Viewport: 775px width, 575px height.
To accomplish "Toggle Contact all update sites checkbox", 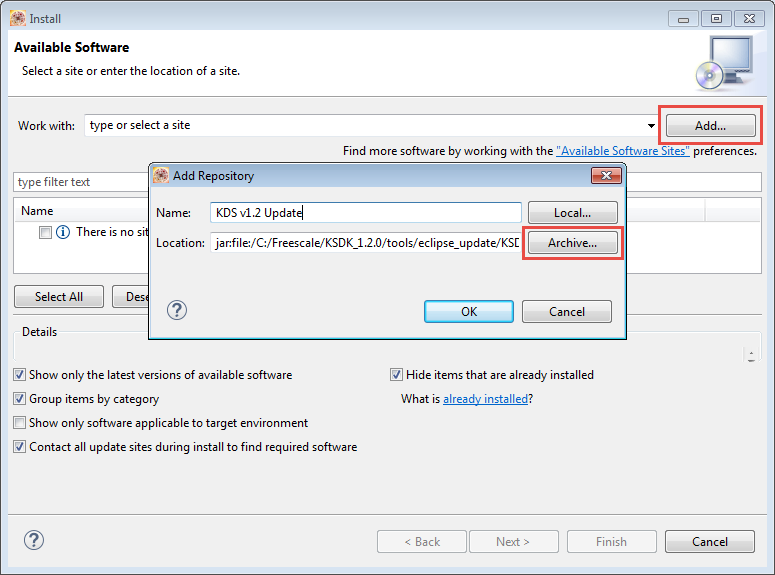I will pyautogui.click(x=20, y=447).
